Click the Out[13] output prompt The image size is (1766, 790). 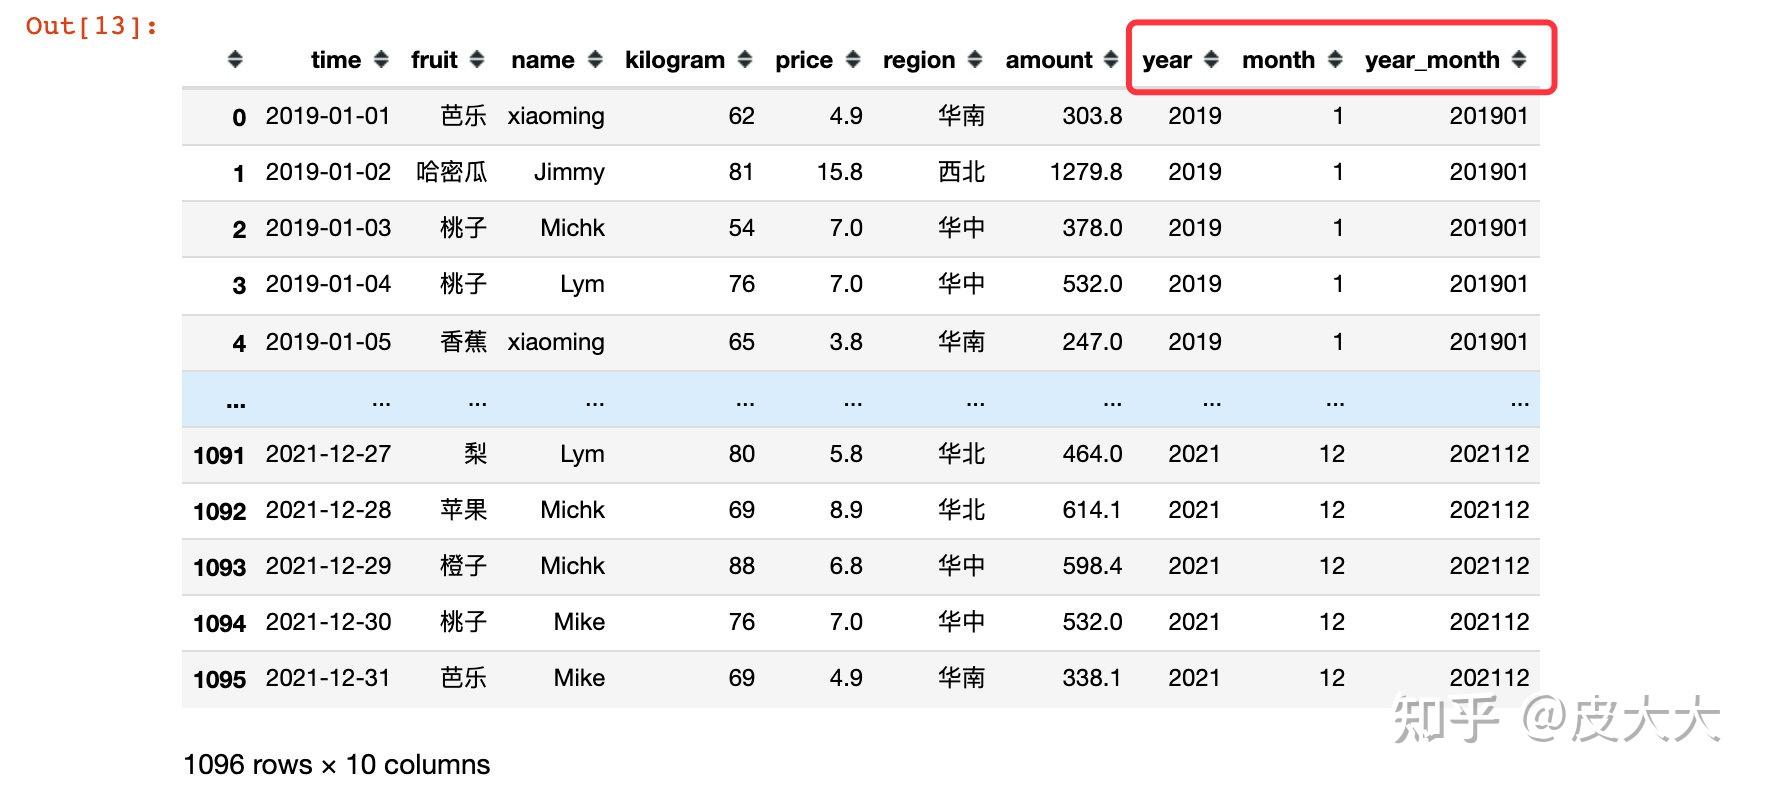click(x=91, y=26)
